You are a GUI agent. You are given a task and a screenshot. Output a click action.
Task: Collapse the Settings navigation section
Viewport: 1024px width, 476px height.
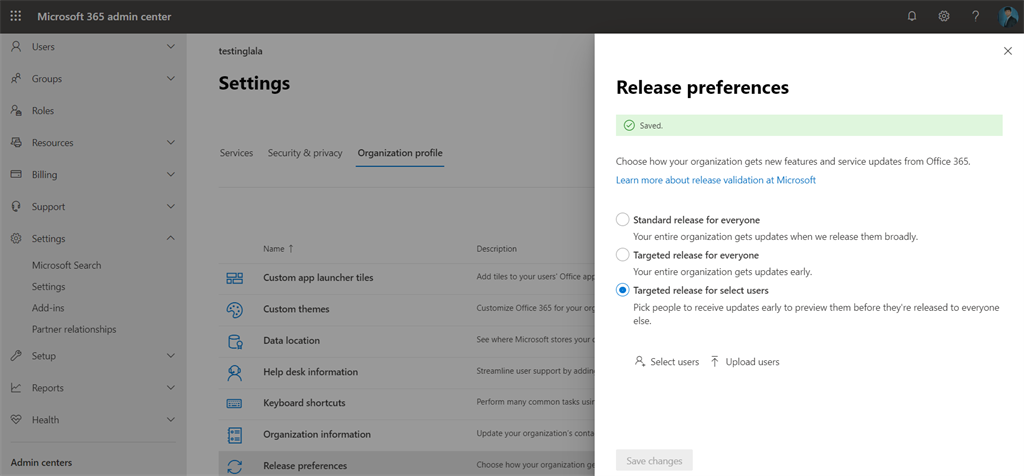click(171, 239)
